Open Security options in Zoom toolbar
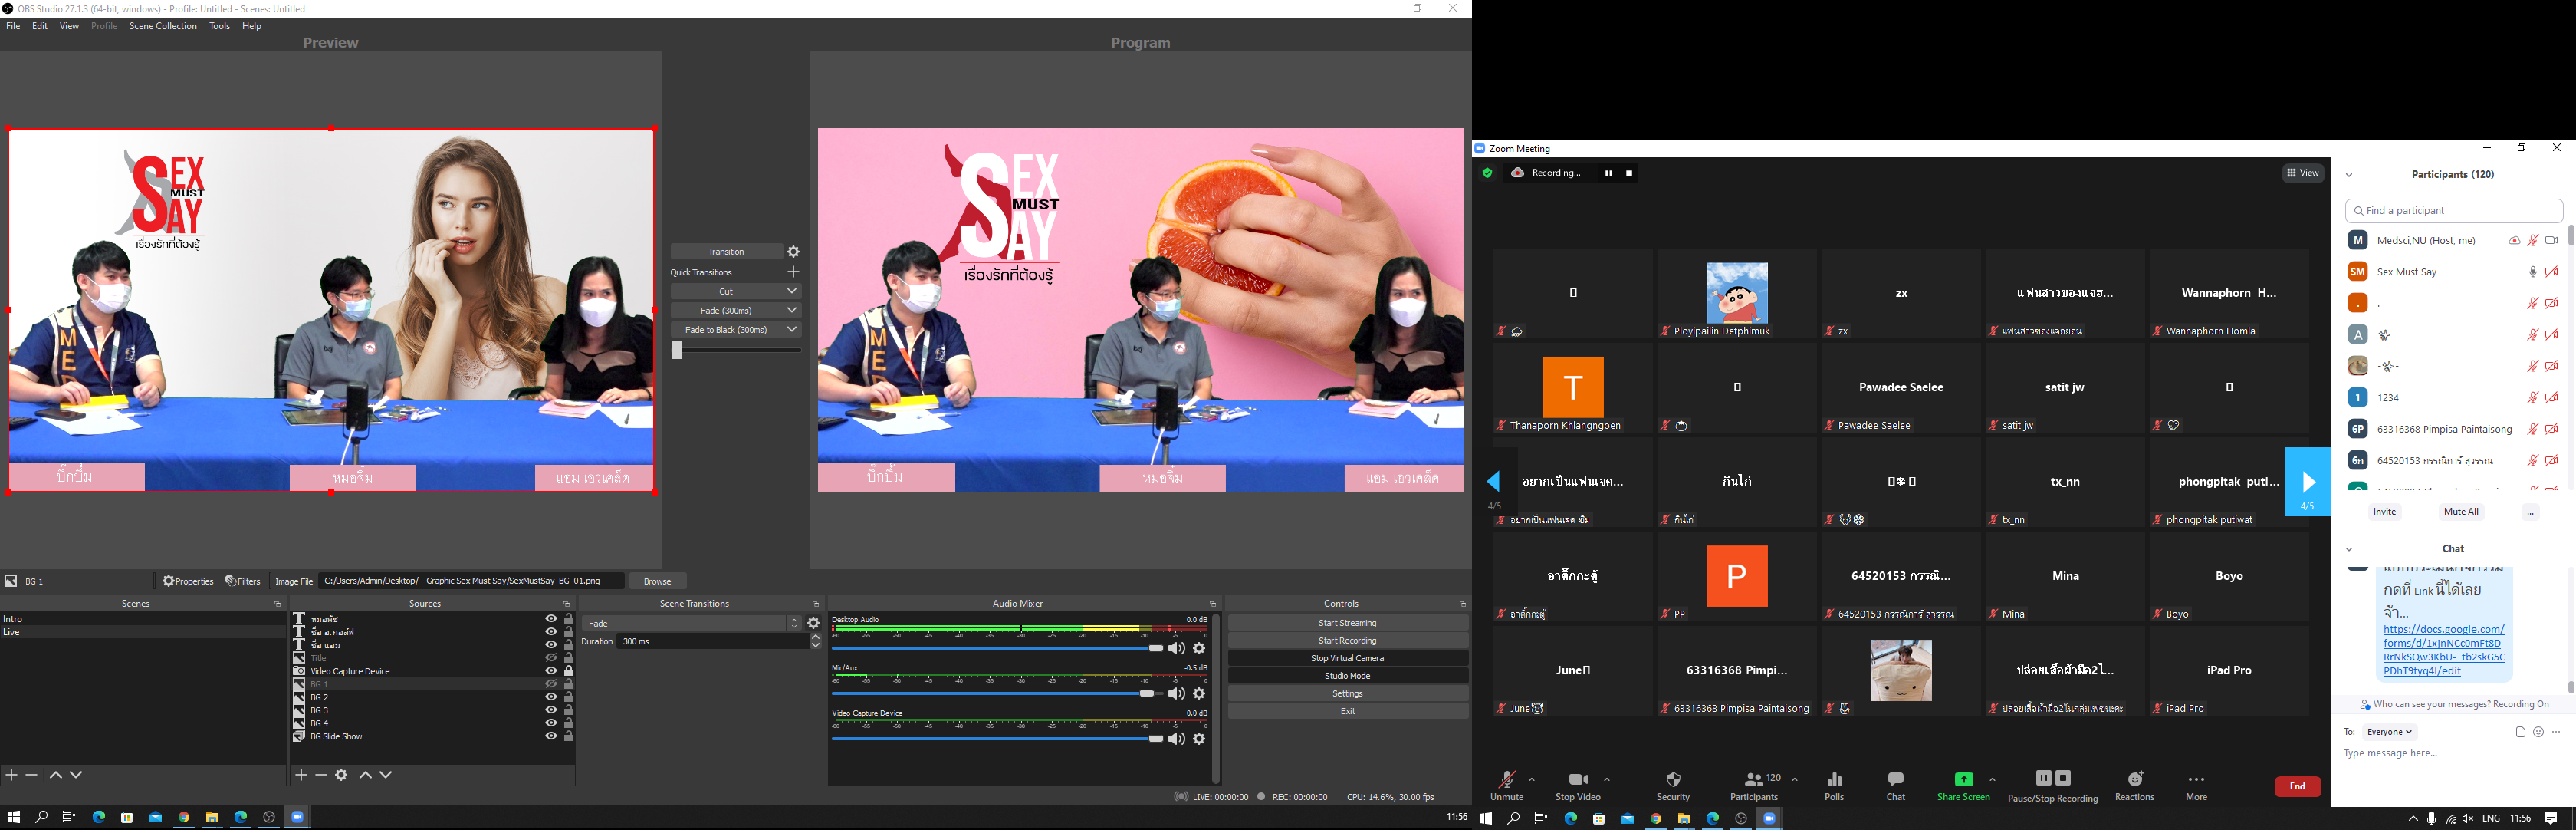2576x830 pixels. pyautogui.click(x=1673, y=786)
